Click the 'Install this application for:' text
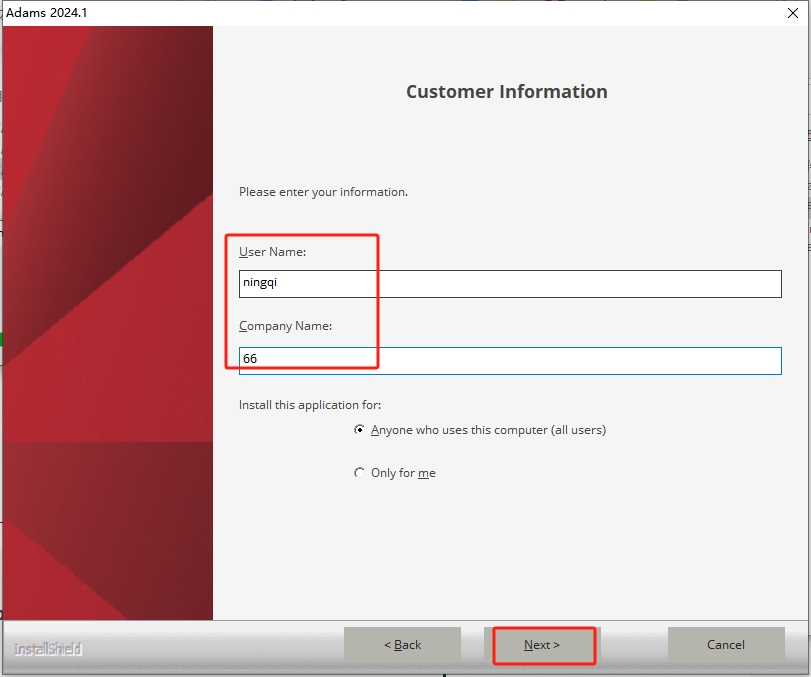The width and height of the screenshot is (811, 677). (x=310, y=405)
